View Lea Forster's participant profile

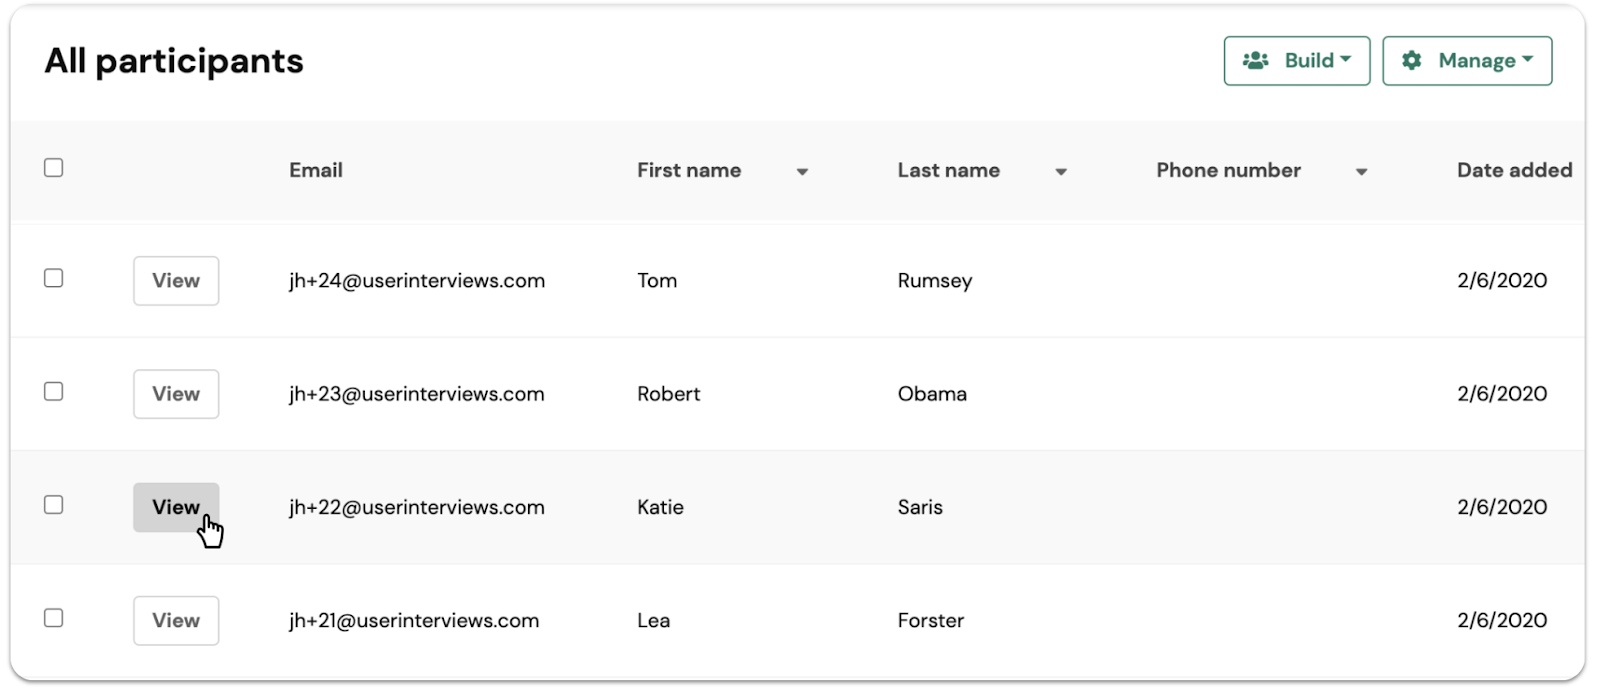click(x=176, y=620)
